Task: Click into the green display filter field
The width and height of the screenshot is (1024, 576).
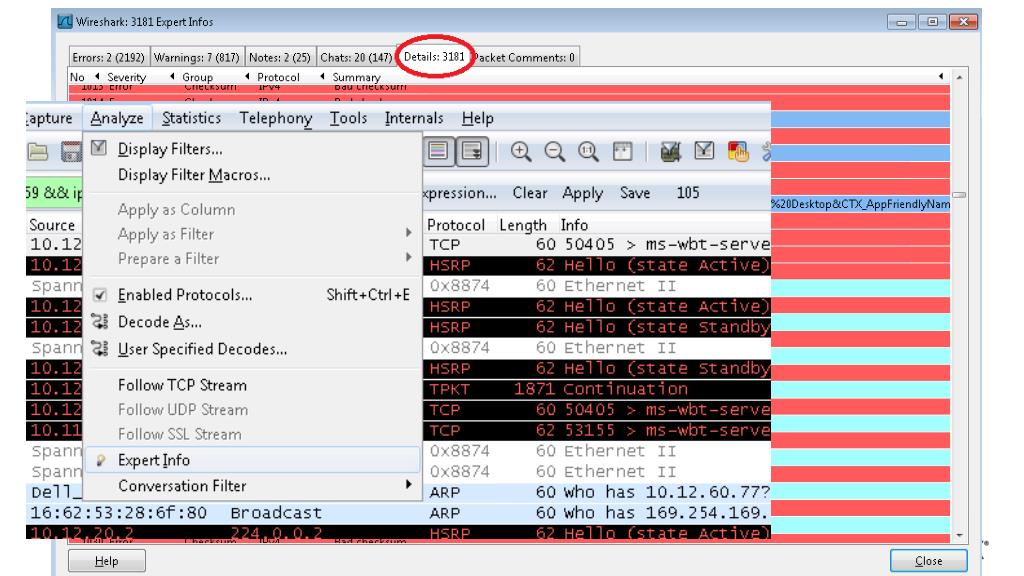Action: click(55, 193)
